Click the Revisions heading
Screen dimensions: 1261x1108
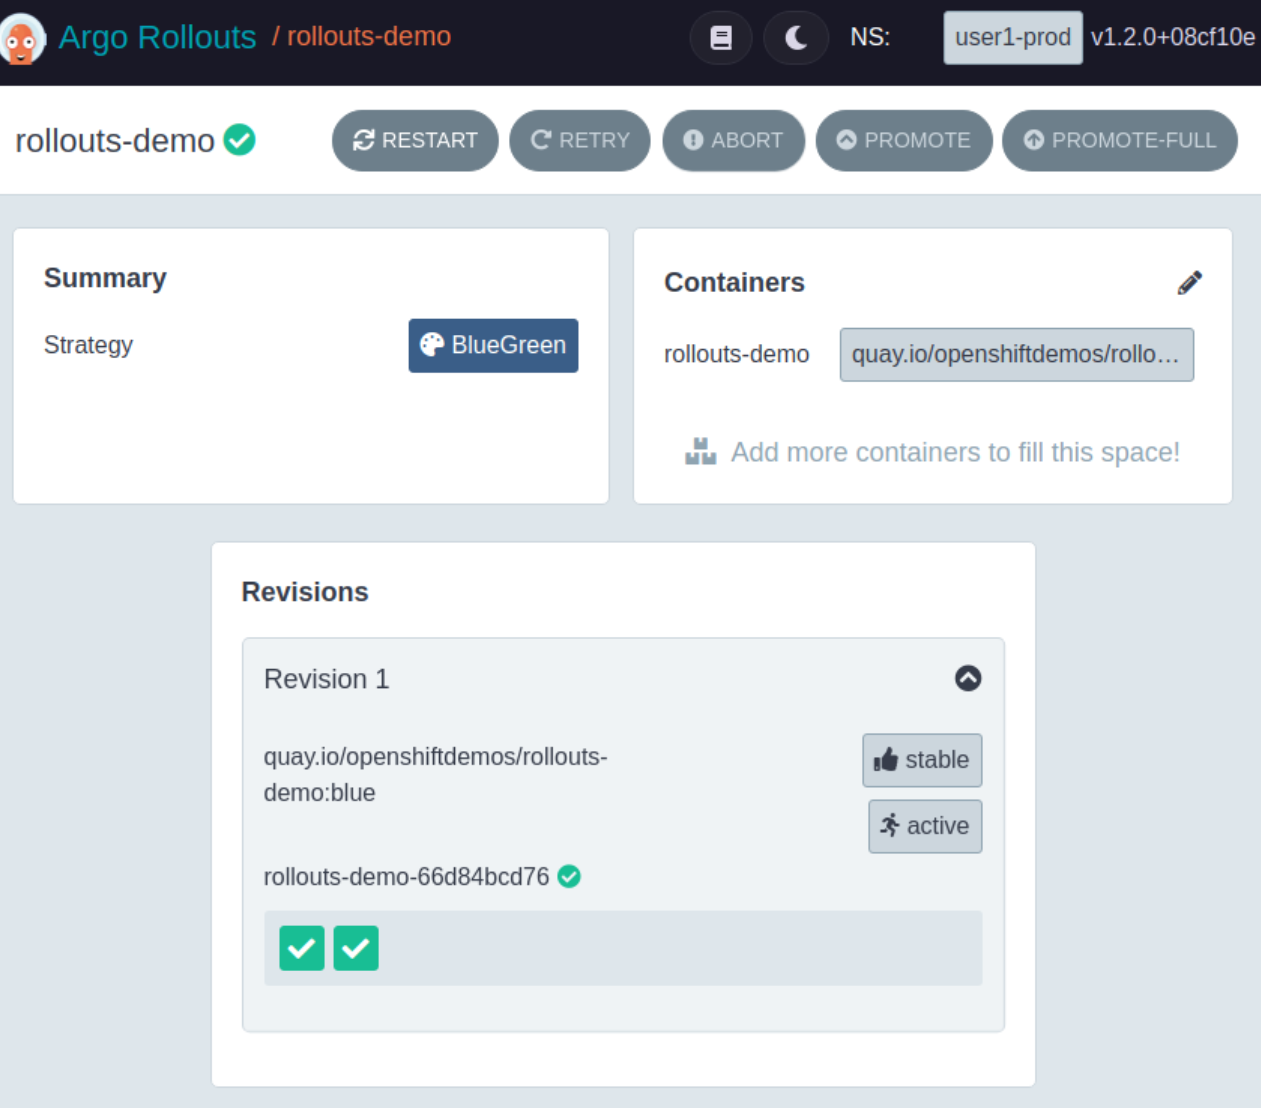tap(305, 592)
